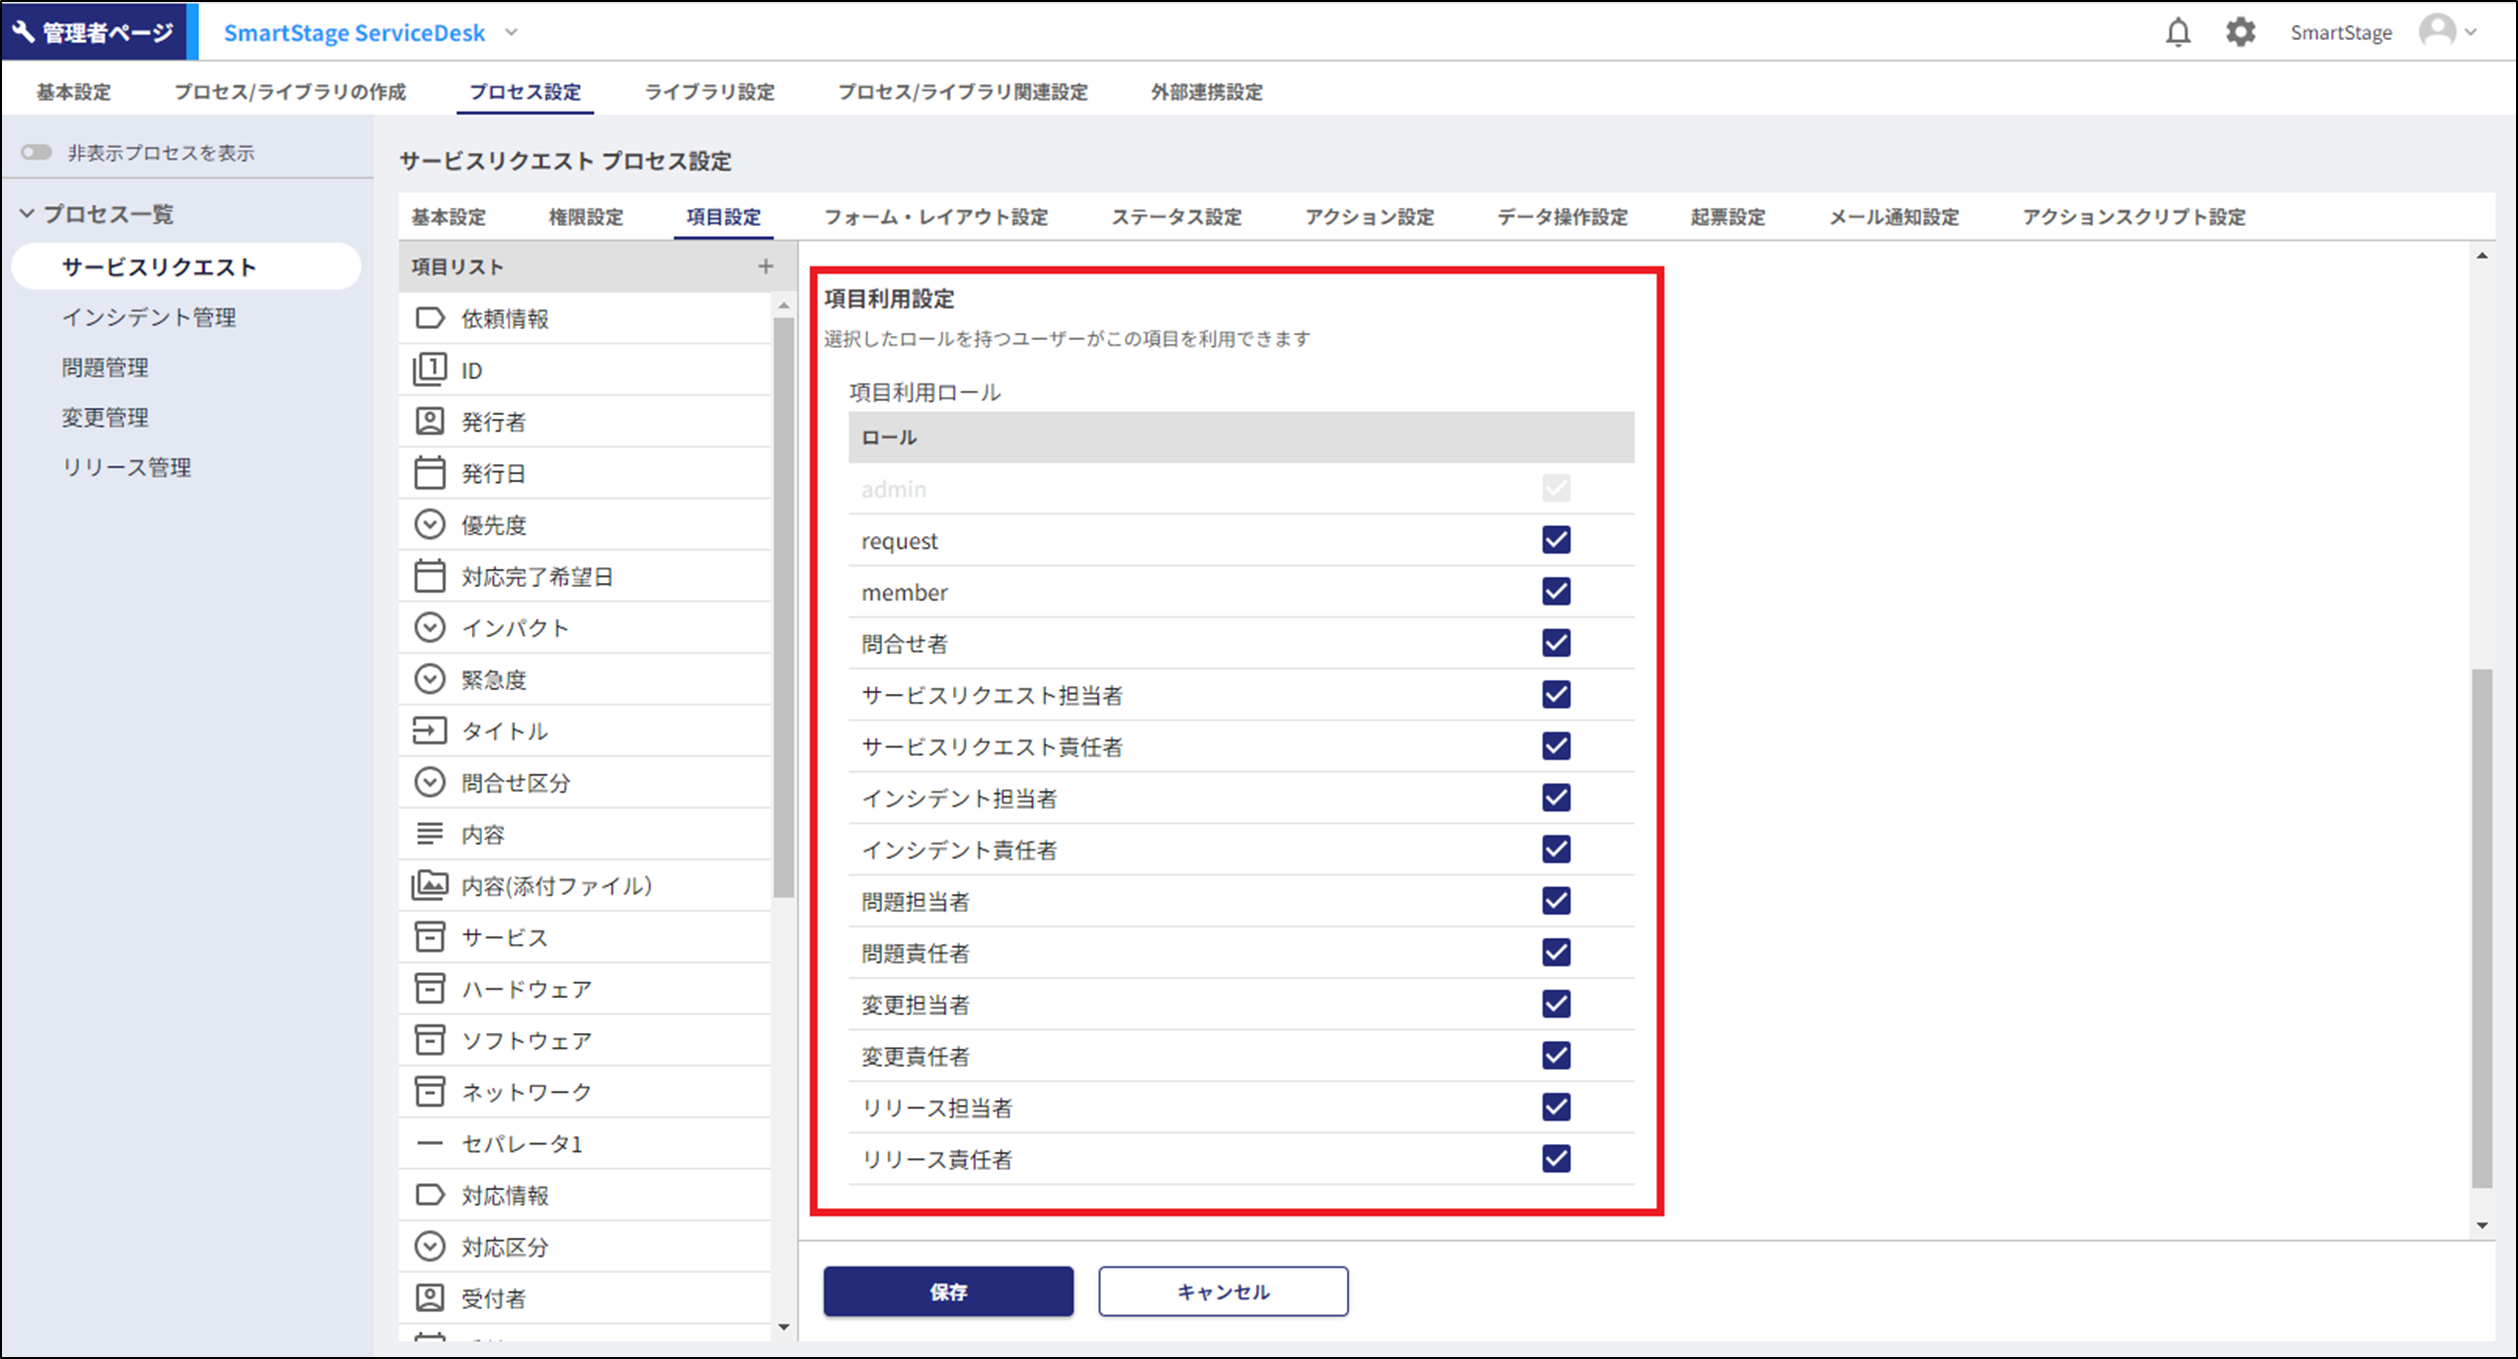Click the plus icon in 項目リスト header
The image size is (2518, 1359).
765,266
